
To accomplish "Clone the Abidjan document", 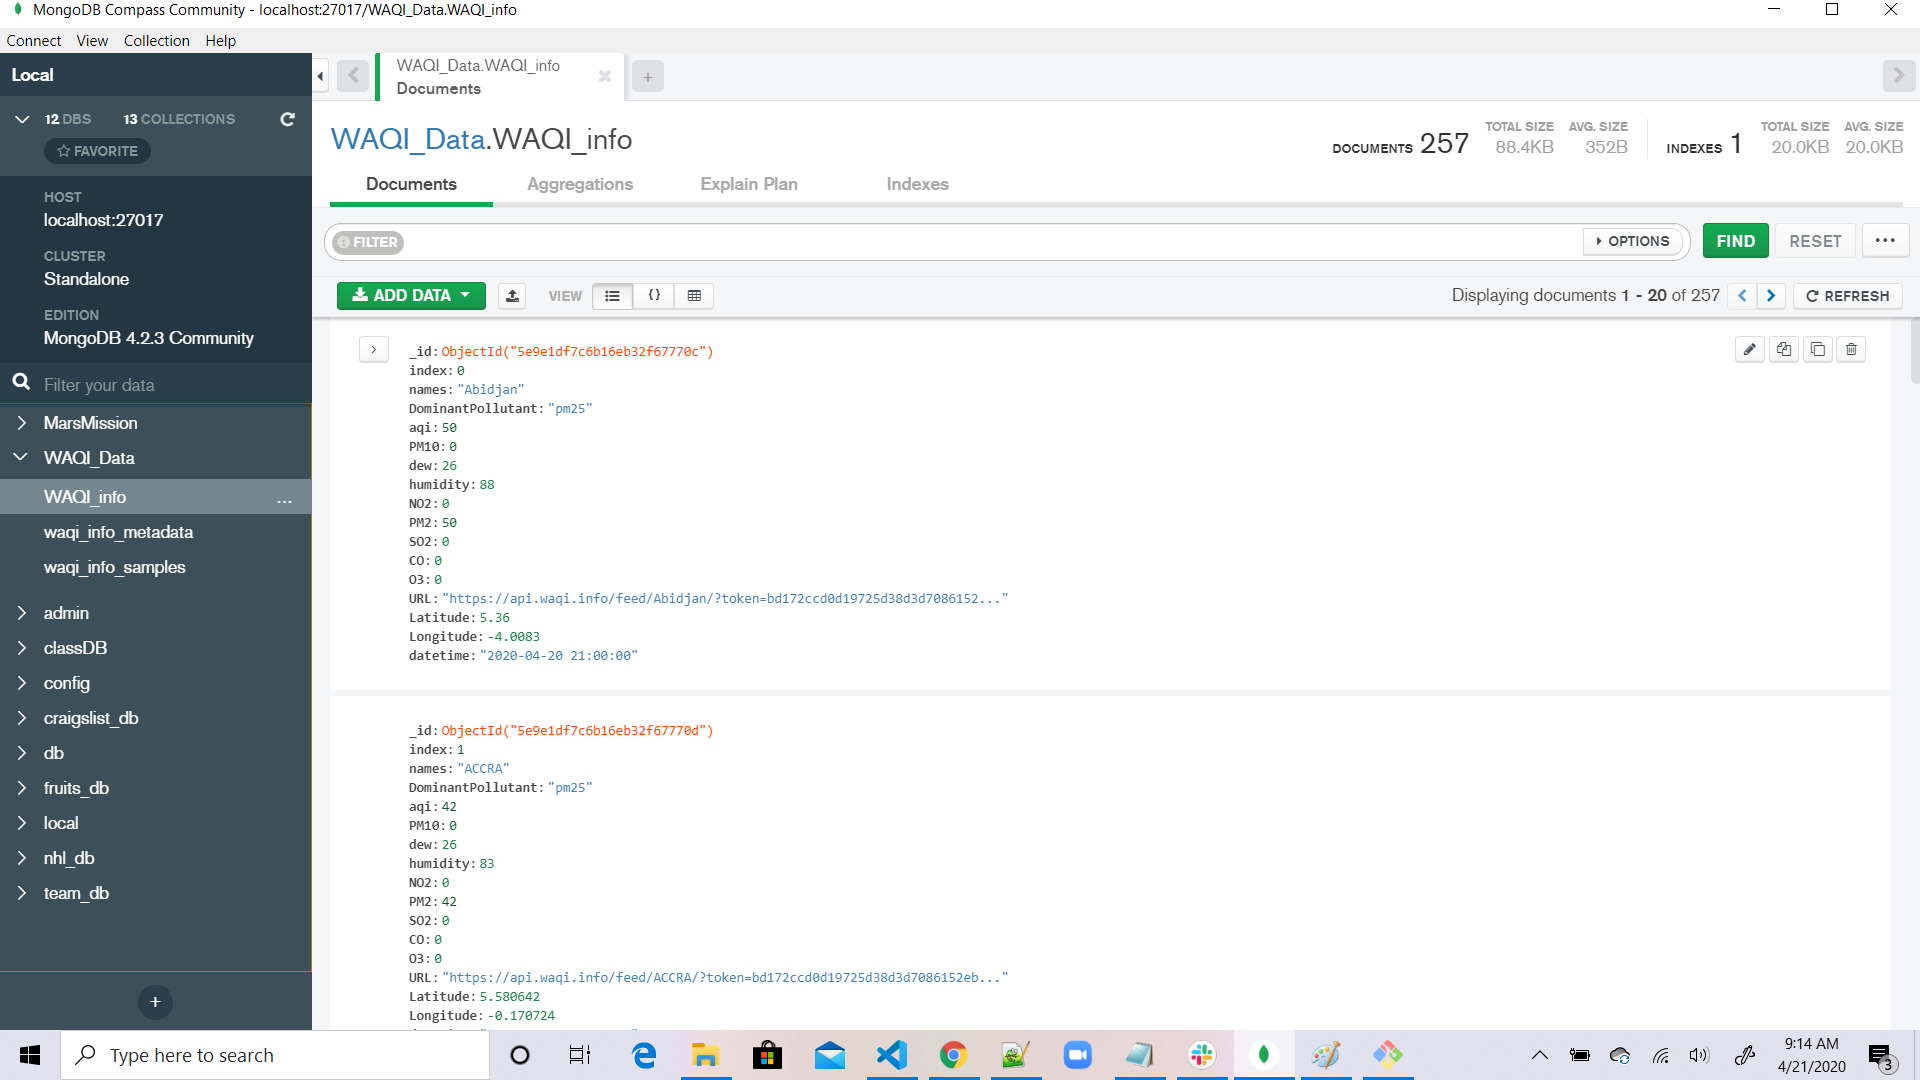I will pyautogui.click(x=1818, y=350).
